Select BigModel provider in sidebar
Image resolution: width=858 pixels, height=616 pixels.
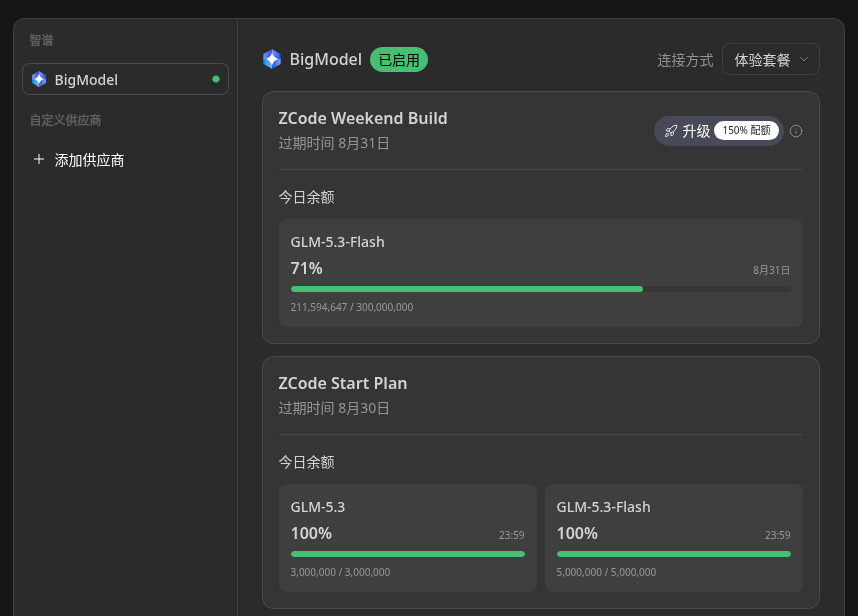coord(125,79)
